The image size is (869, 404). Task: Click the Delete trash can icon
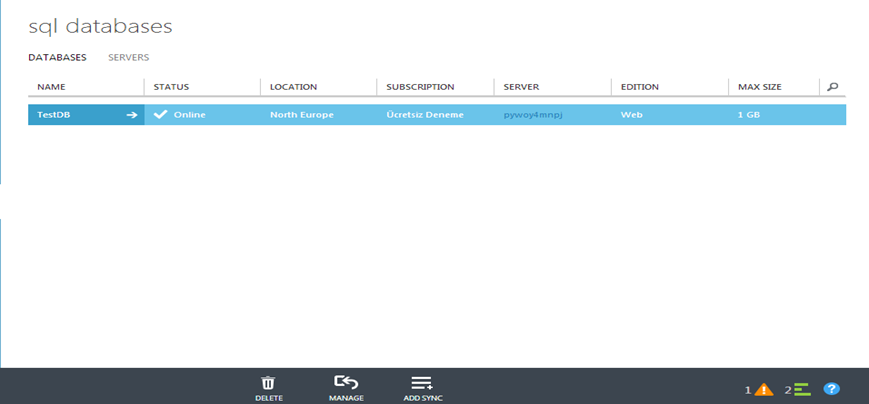[268, 383]
